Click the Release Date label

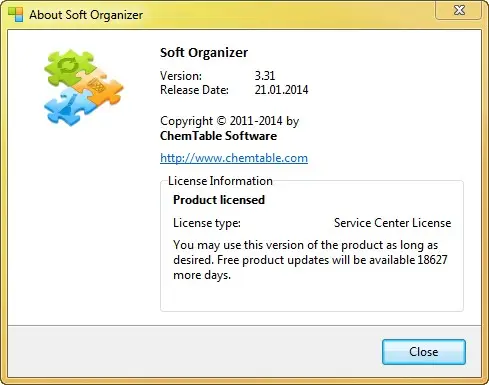(194, 90)
